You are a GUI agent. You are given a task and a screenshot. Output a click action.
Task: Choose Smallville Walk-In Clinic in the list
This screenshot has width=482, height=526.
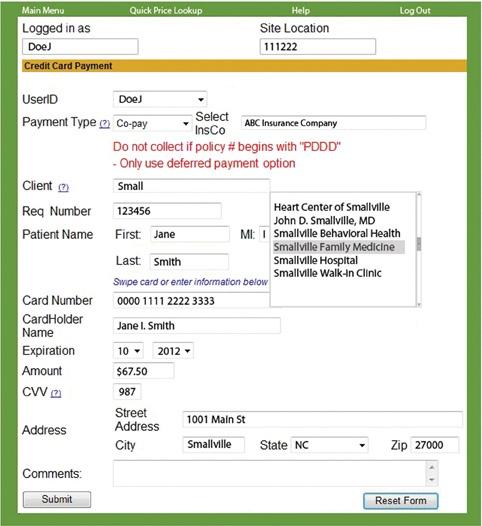[x=327, y=273]
